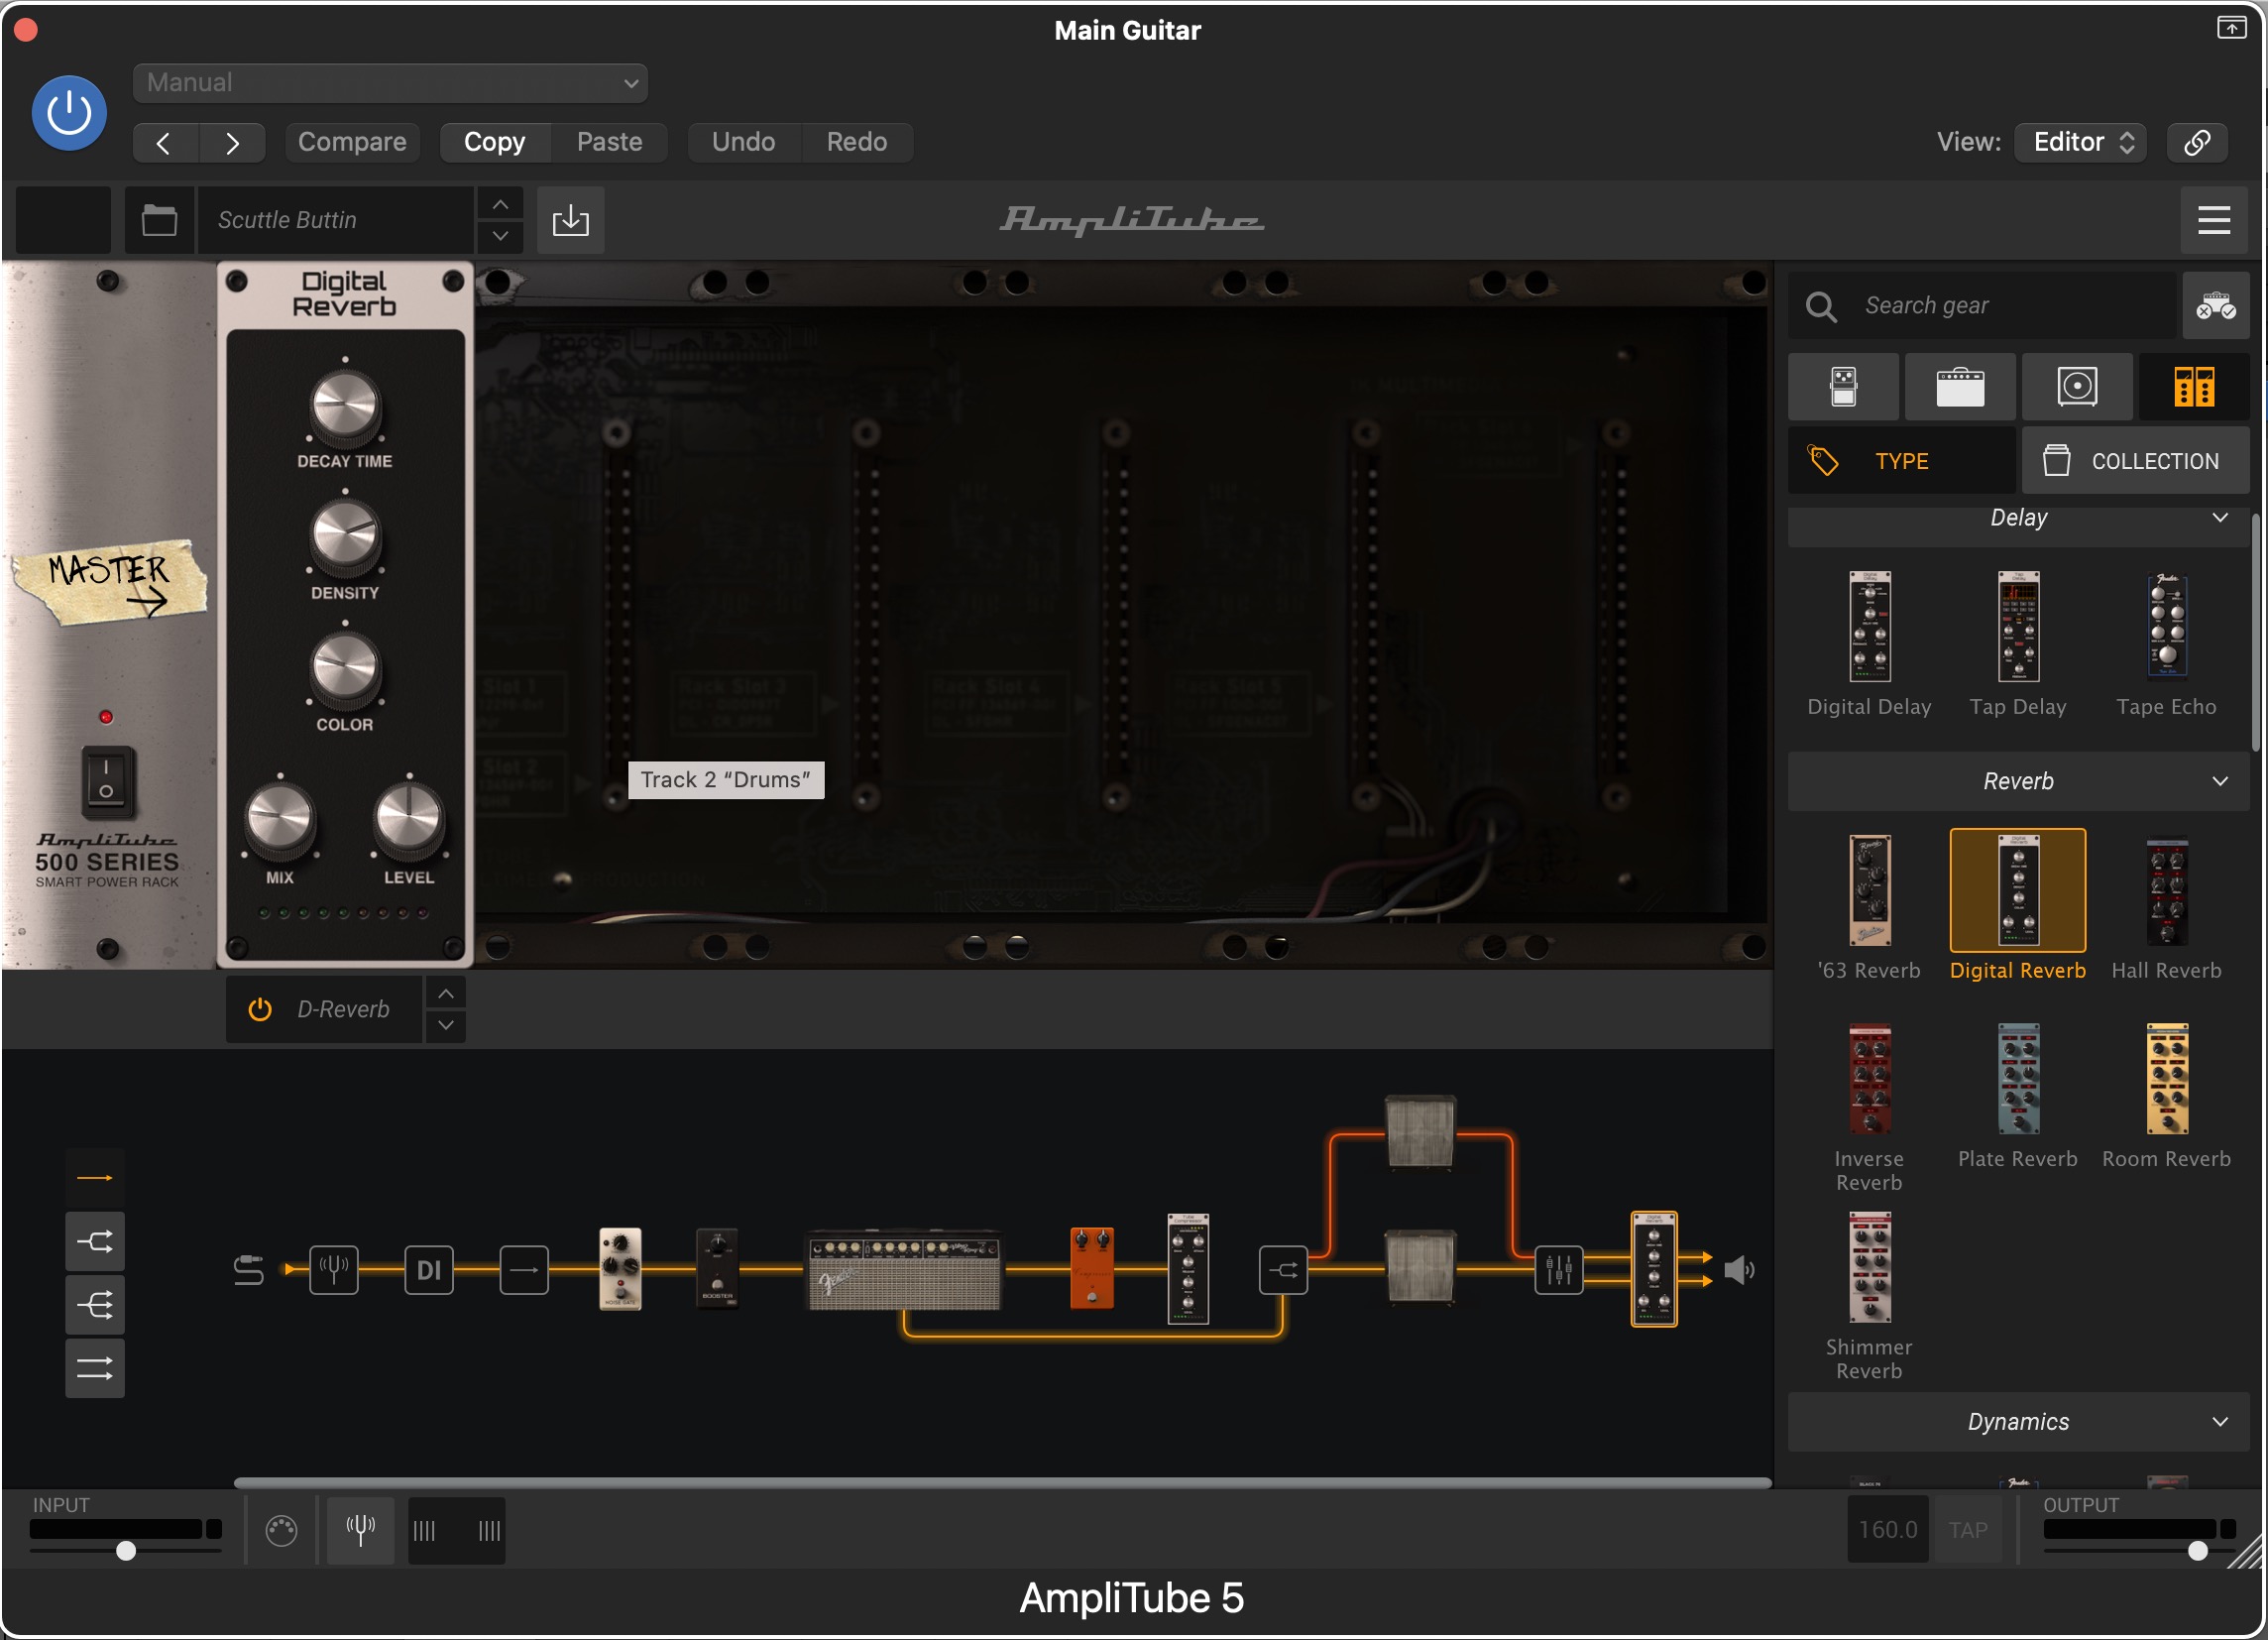This screenshot has width=2268, height=1640.
Task: Switch to the TYPE tab
Action: (1902, 461)
